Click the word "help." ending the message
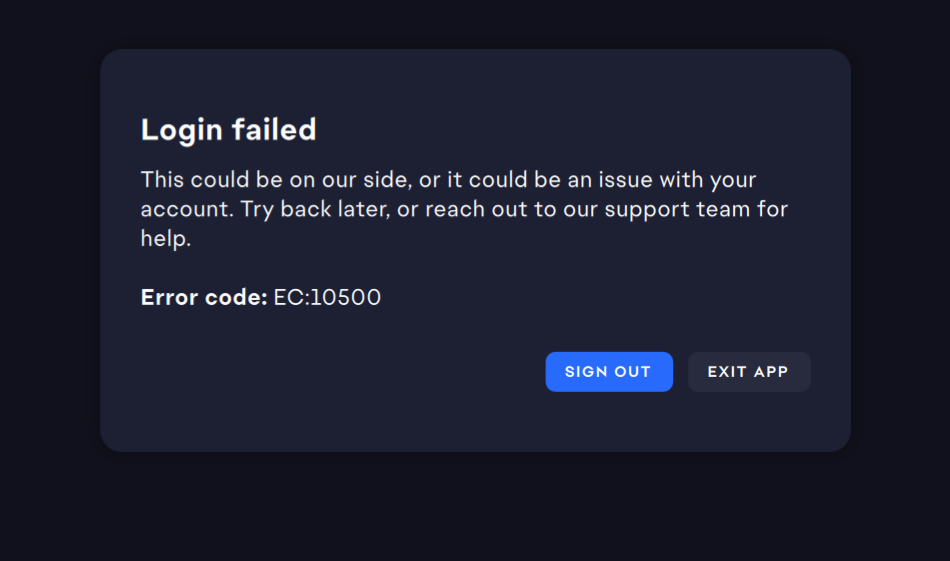The width and height of the screenshot is (950, 561). (165, 239)
